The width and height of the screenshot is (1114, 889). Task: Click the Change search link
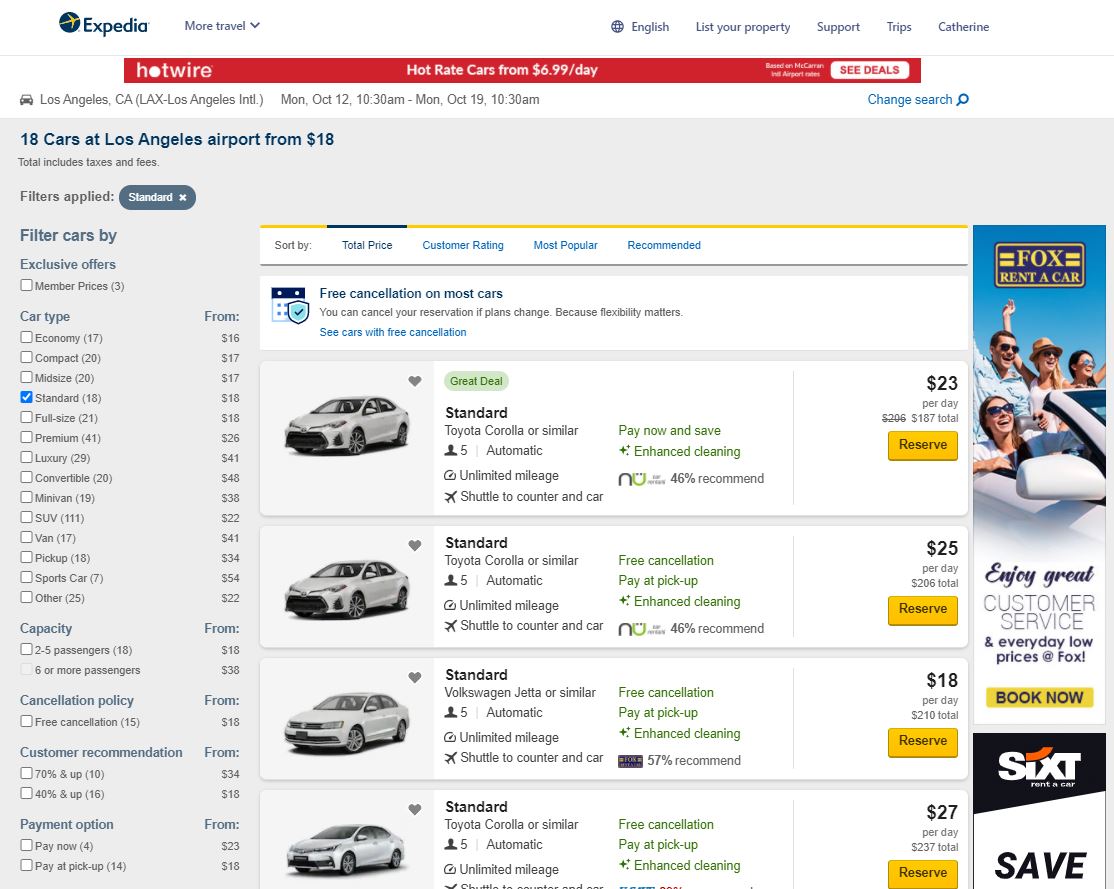point(909,99)
